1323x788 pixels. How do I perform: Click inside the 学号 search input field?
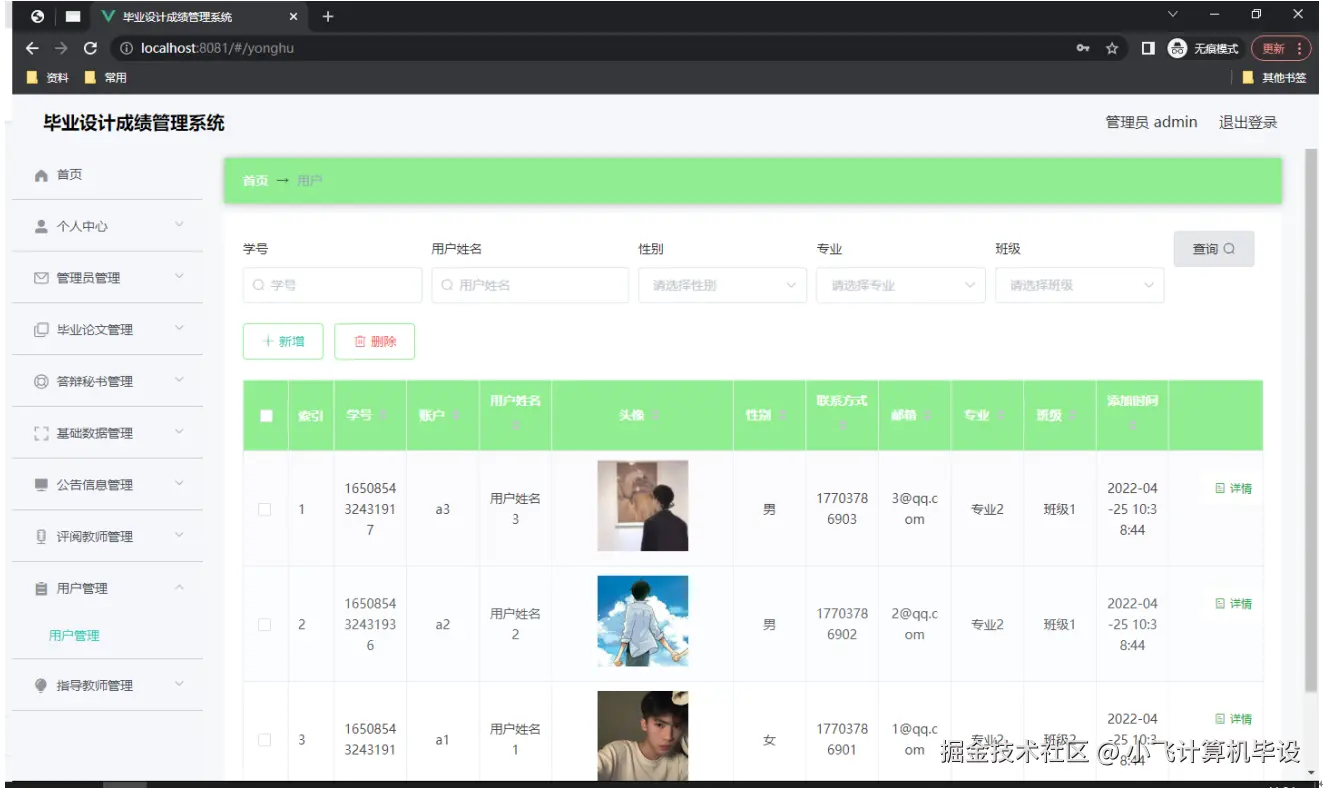point(332,285)
